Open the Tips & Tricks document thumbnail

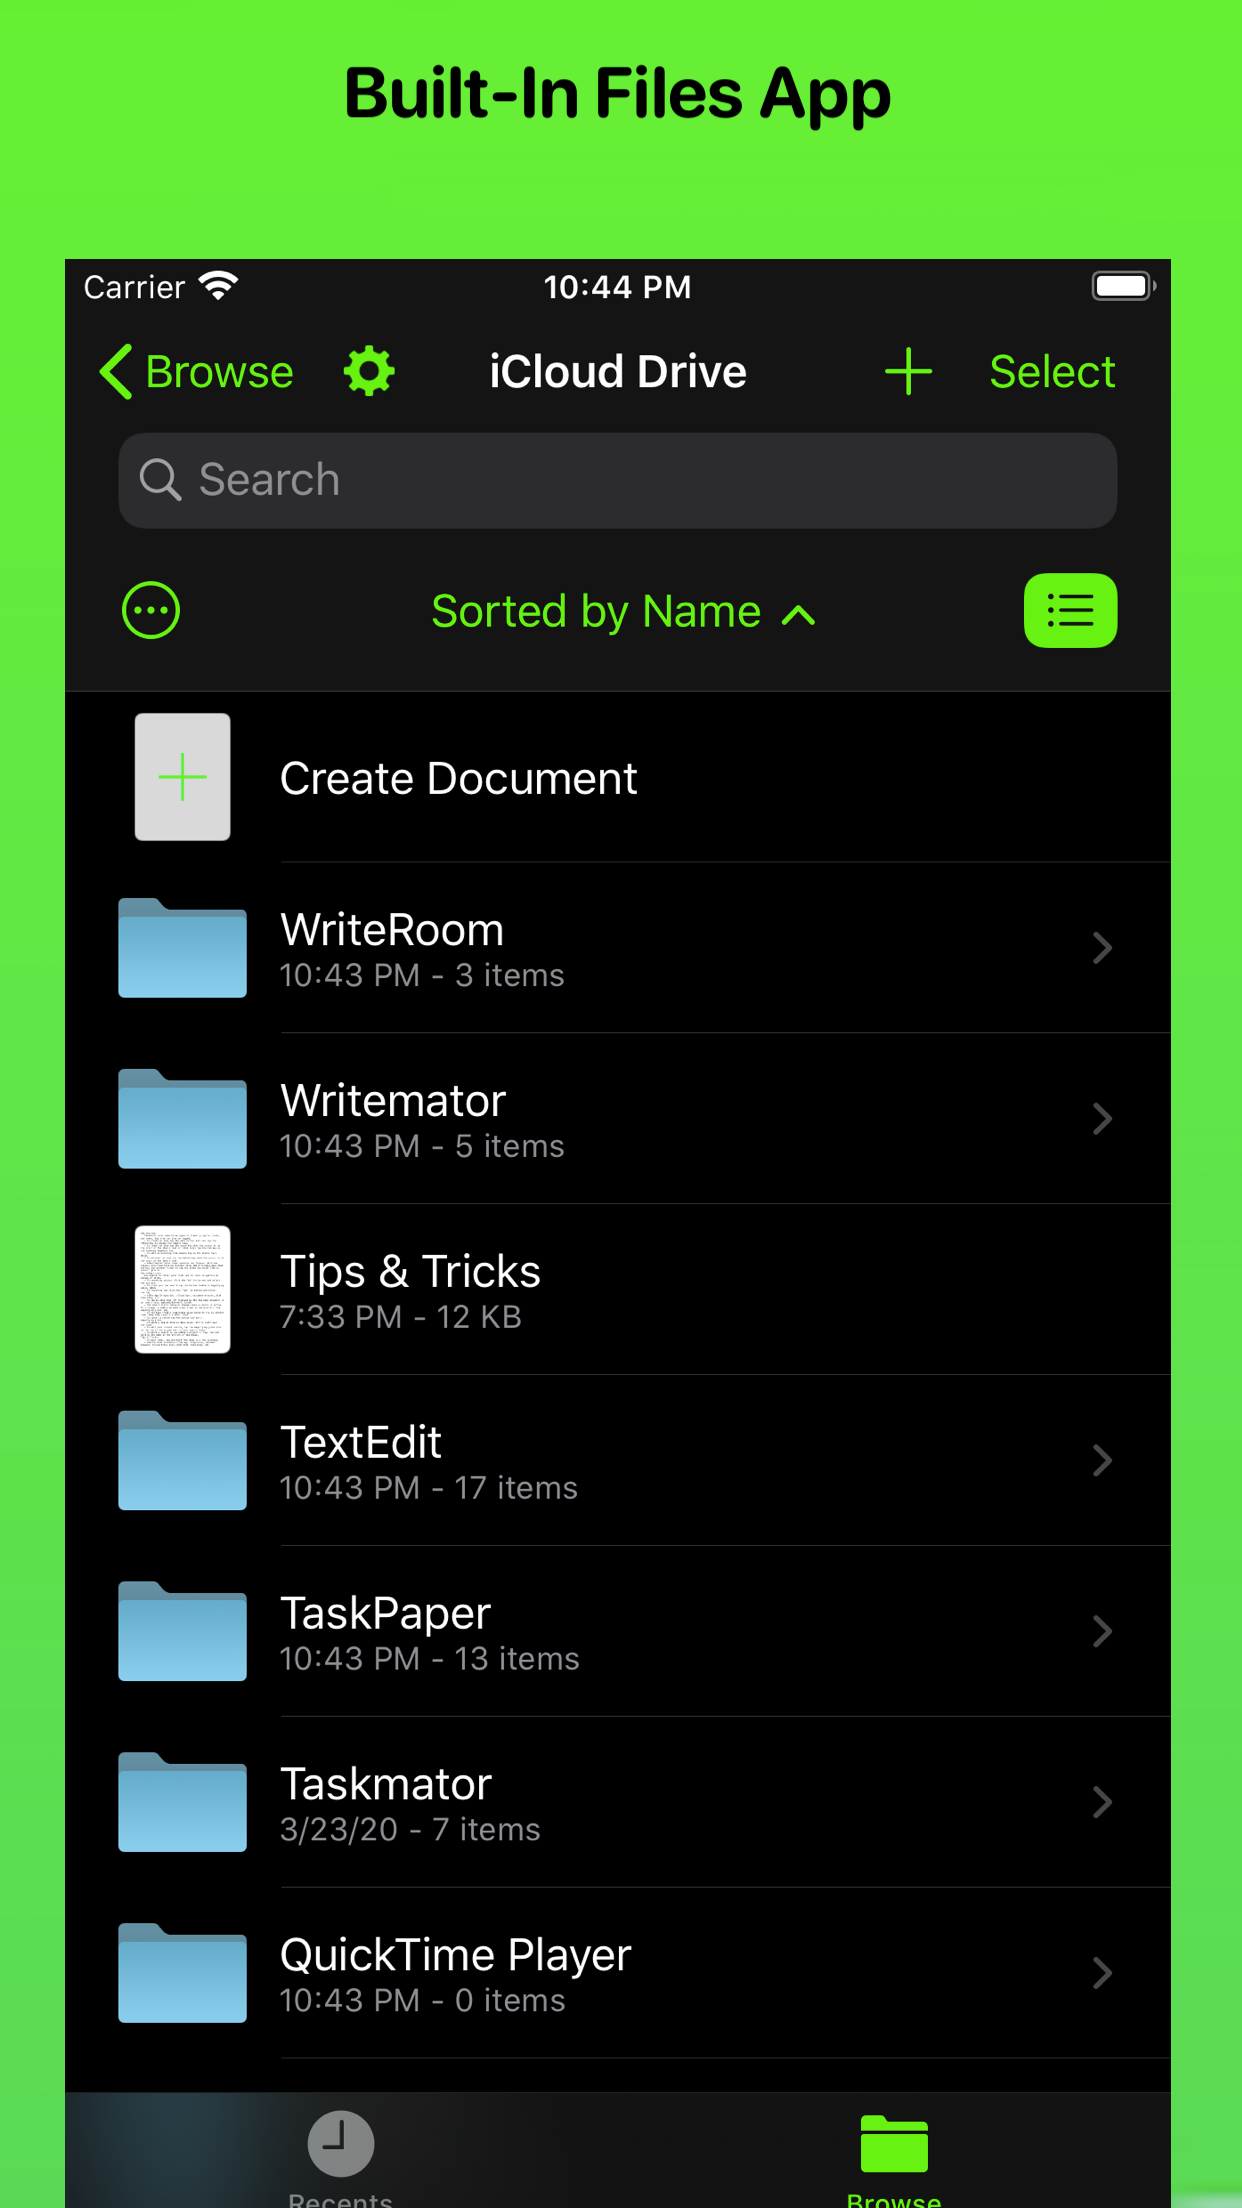tap(182, 1289)
